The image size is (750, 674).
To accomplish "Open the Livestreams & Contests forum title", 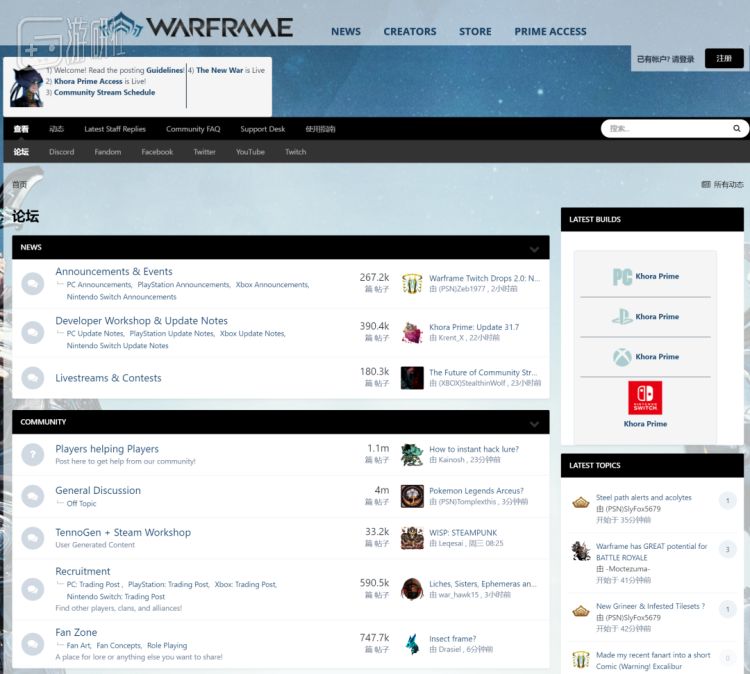I will click(109, 378).
